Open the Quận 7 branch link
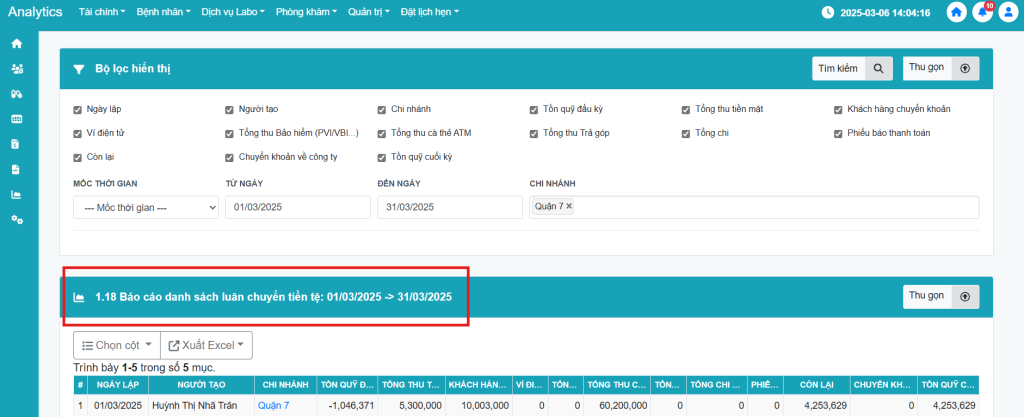The image size is (1024, 417). click(x=273, y=406)
